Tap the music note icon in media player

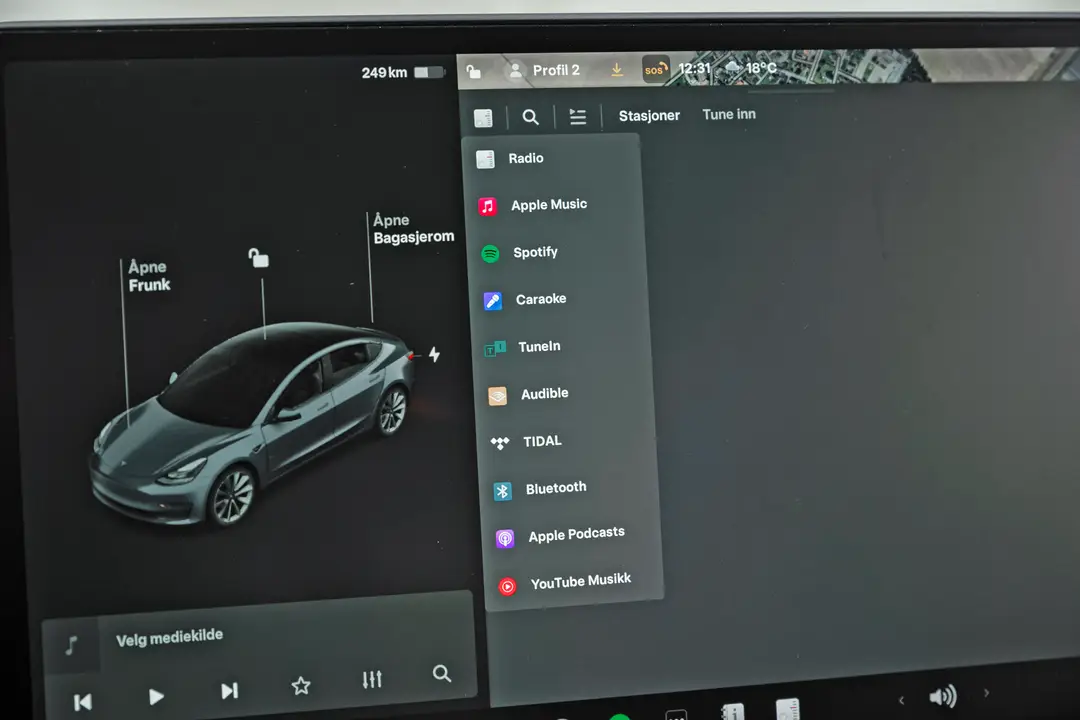coord(71,646)
